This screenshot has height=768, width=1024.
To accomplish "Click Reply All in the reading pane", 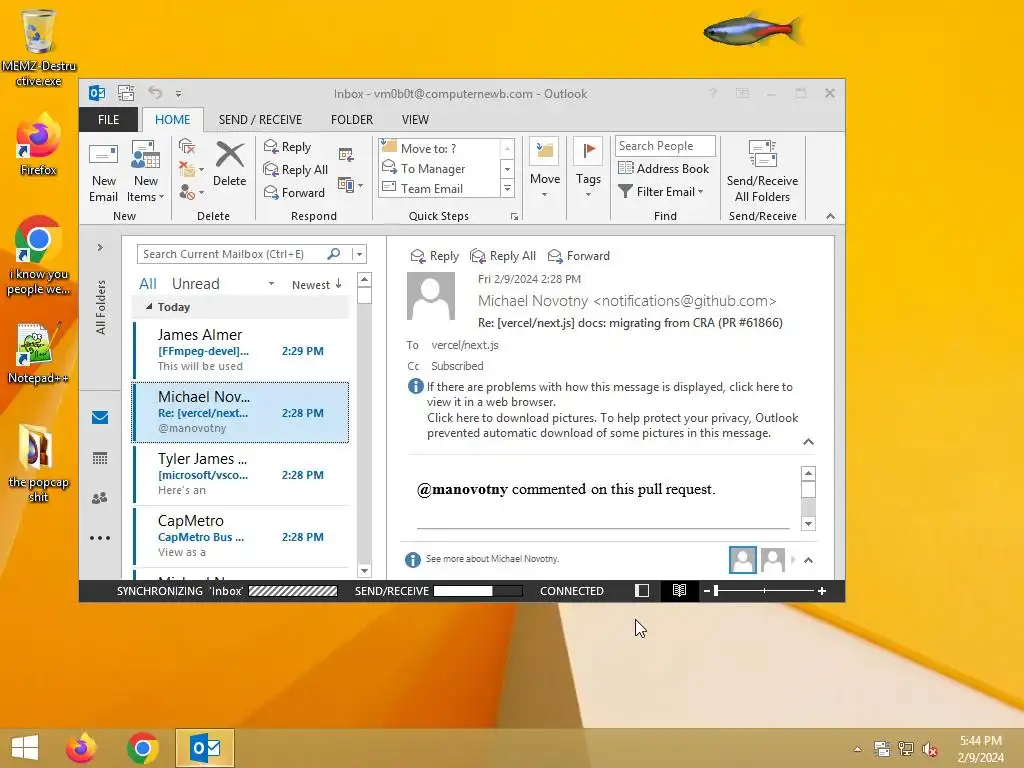I will (x=503, y=256).
